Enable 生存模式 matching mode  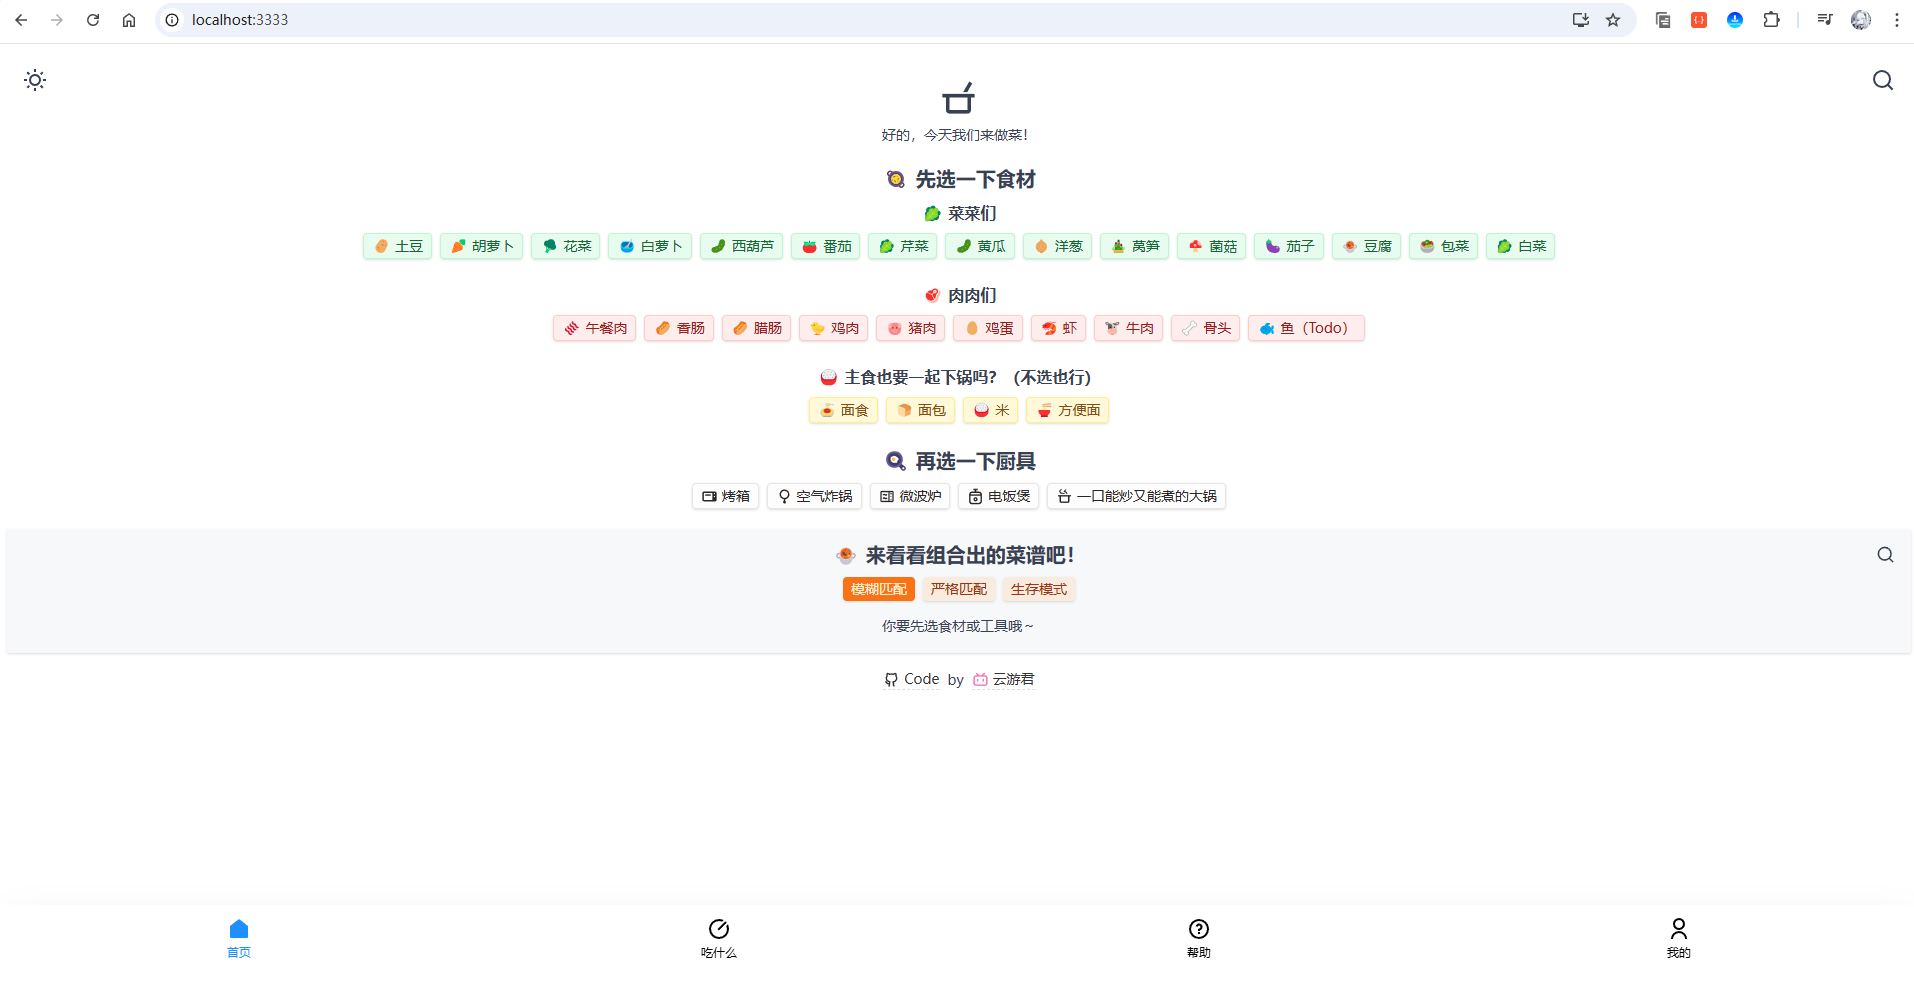[1038, 589]
